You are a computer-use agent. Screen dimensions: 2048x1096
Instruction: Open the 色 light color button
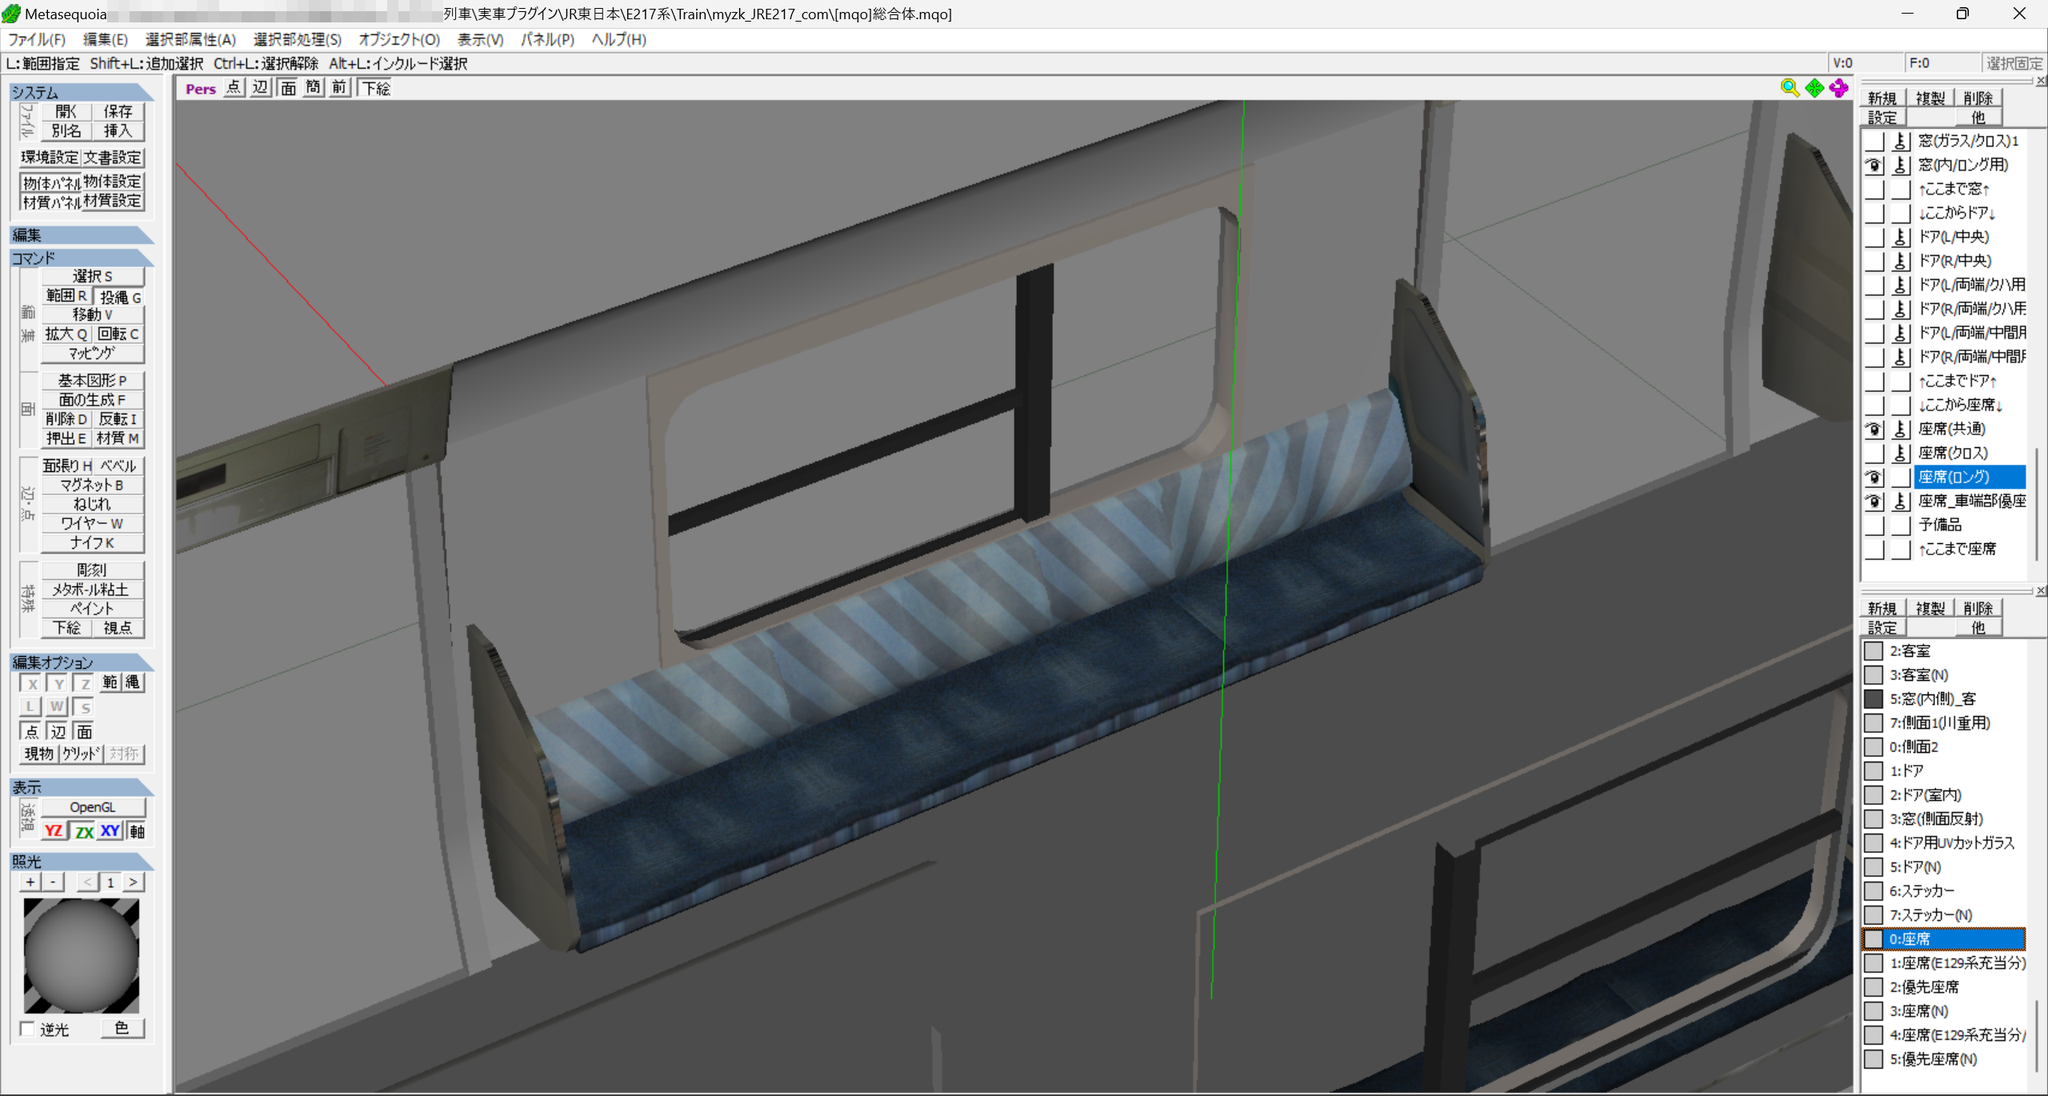122,1028
